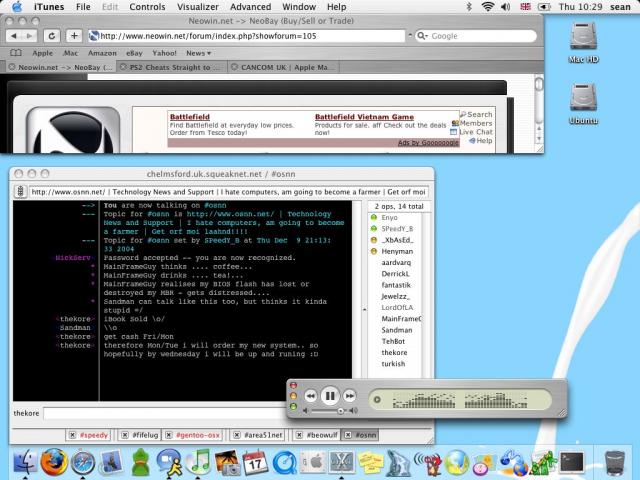
Task: Open iCal from the dock
Action: (255, 462)
